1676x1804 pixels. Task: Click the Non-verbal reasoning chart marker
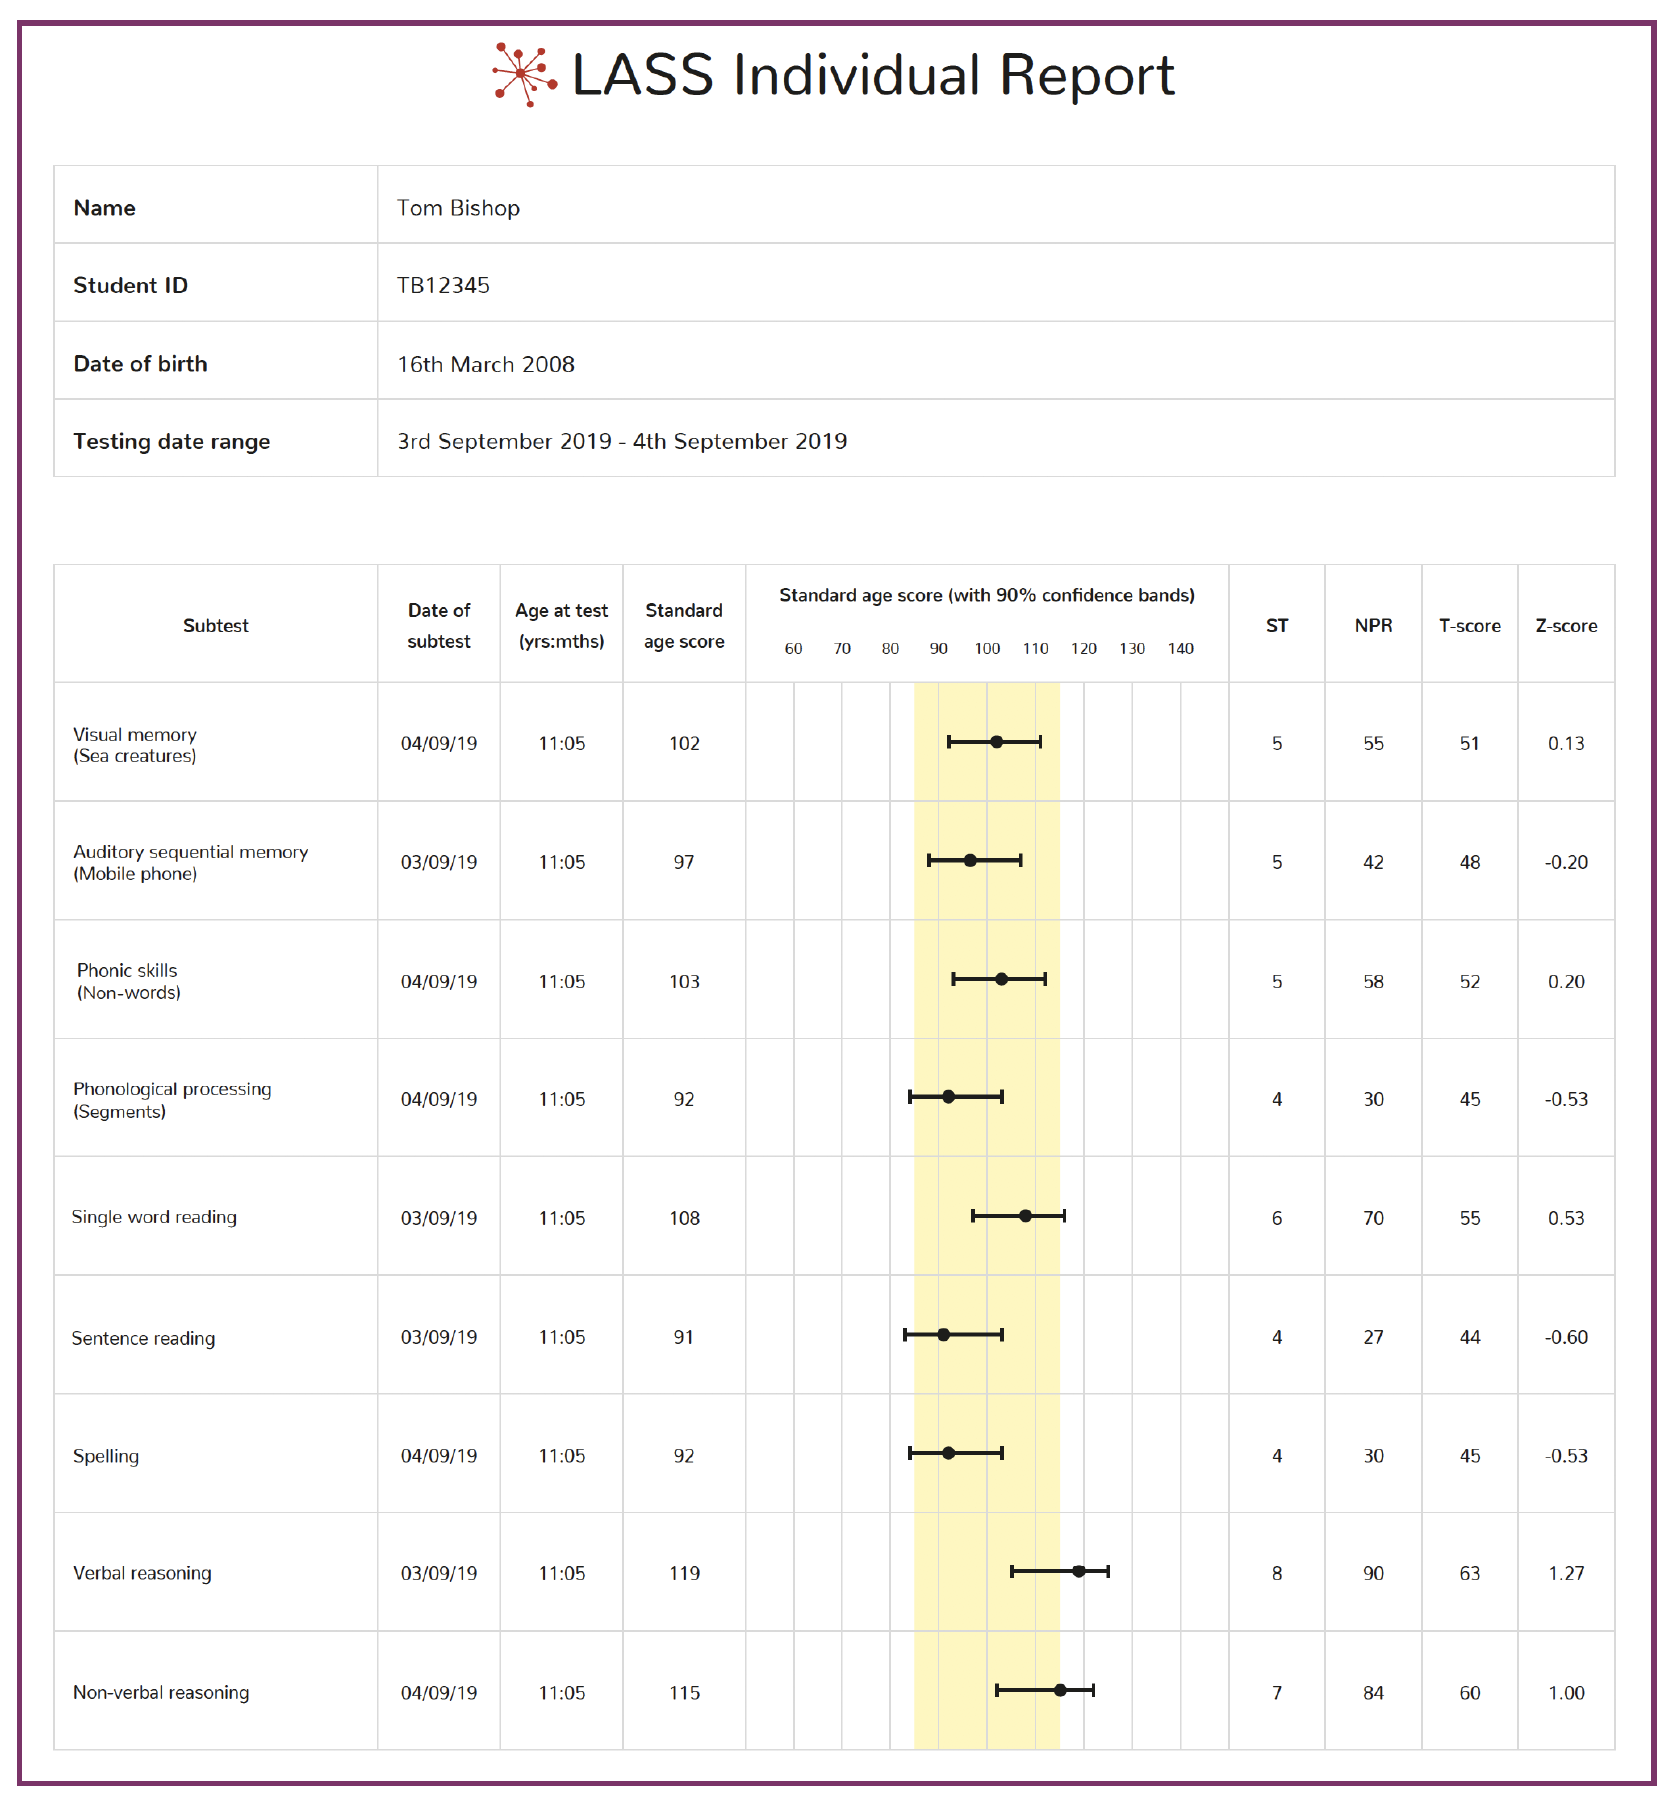1060,1690
